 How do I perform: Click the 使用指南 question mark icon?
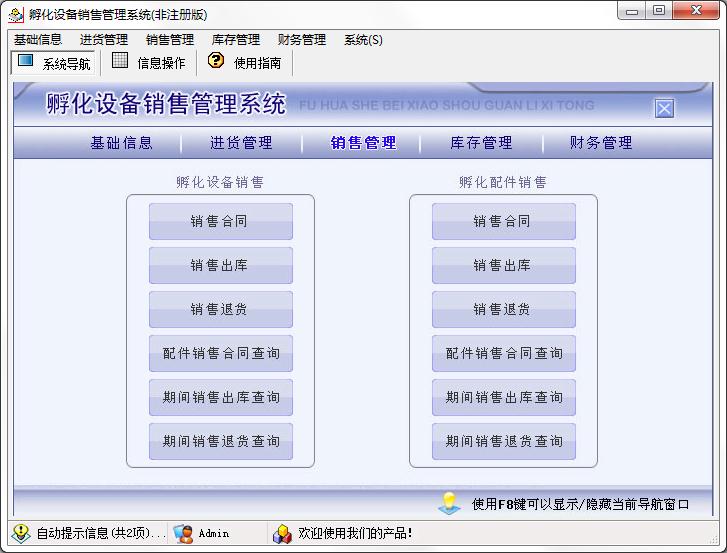[x=216, y=60]
